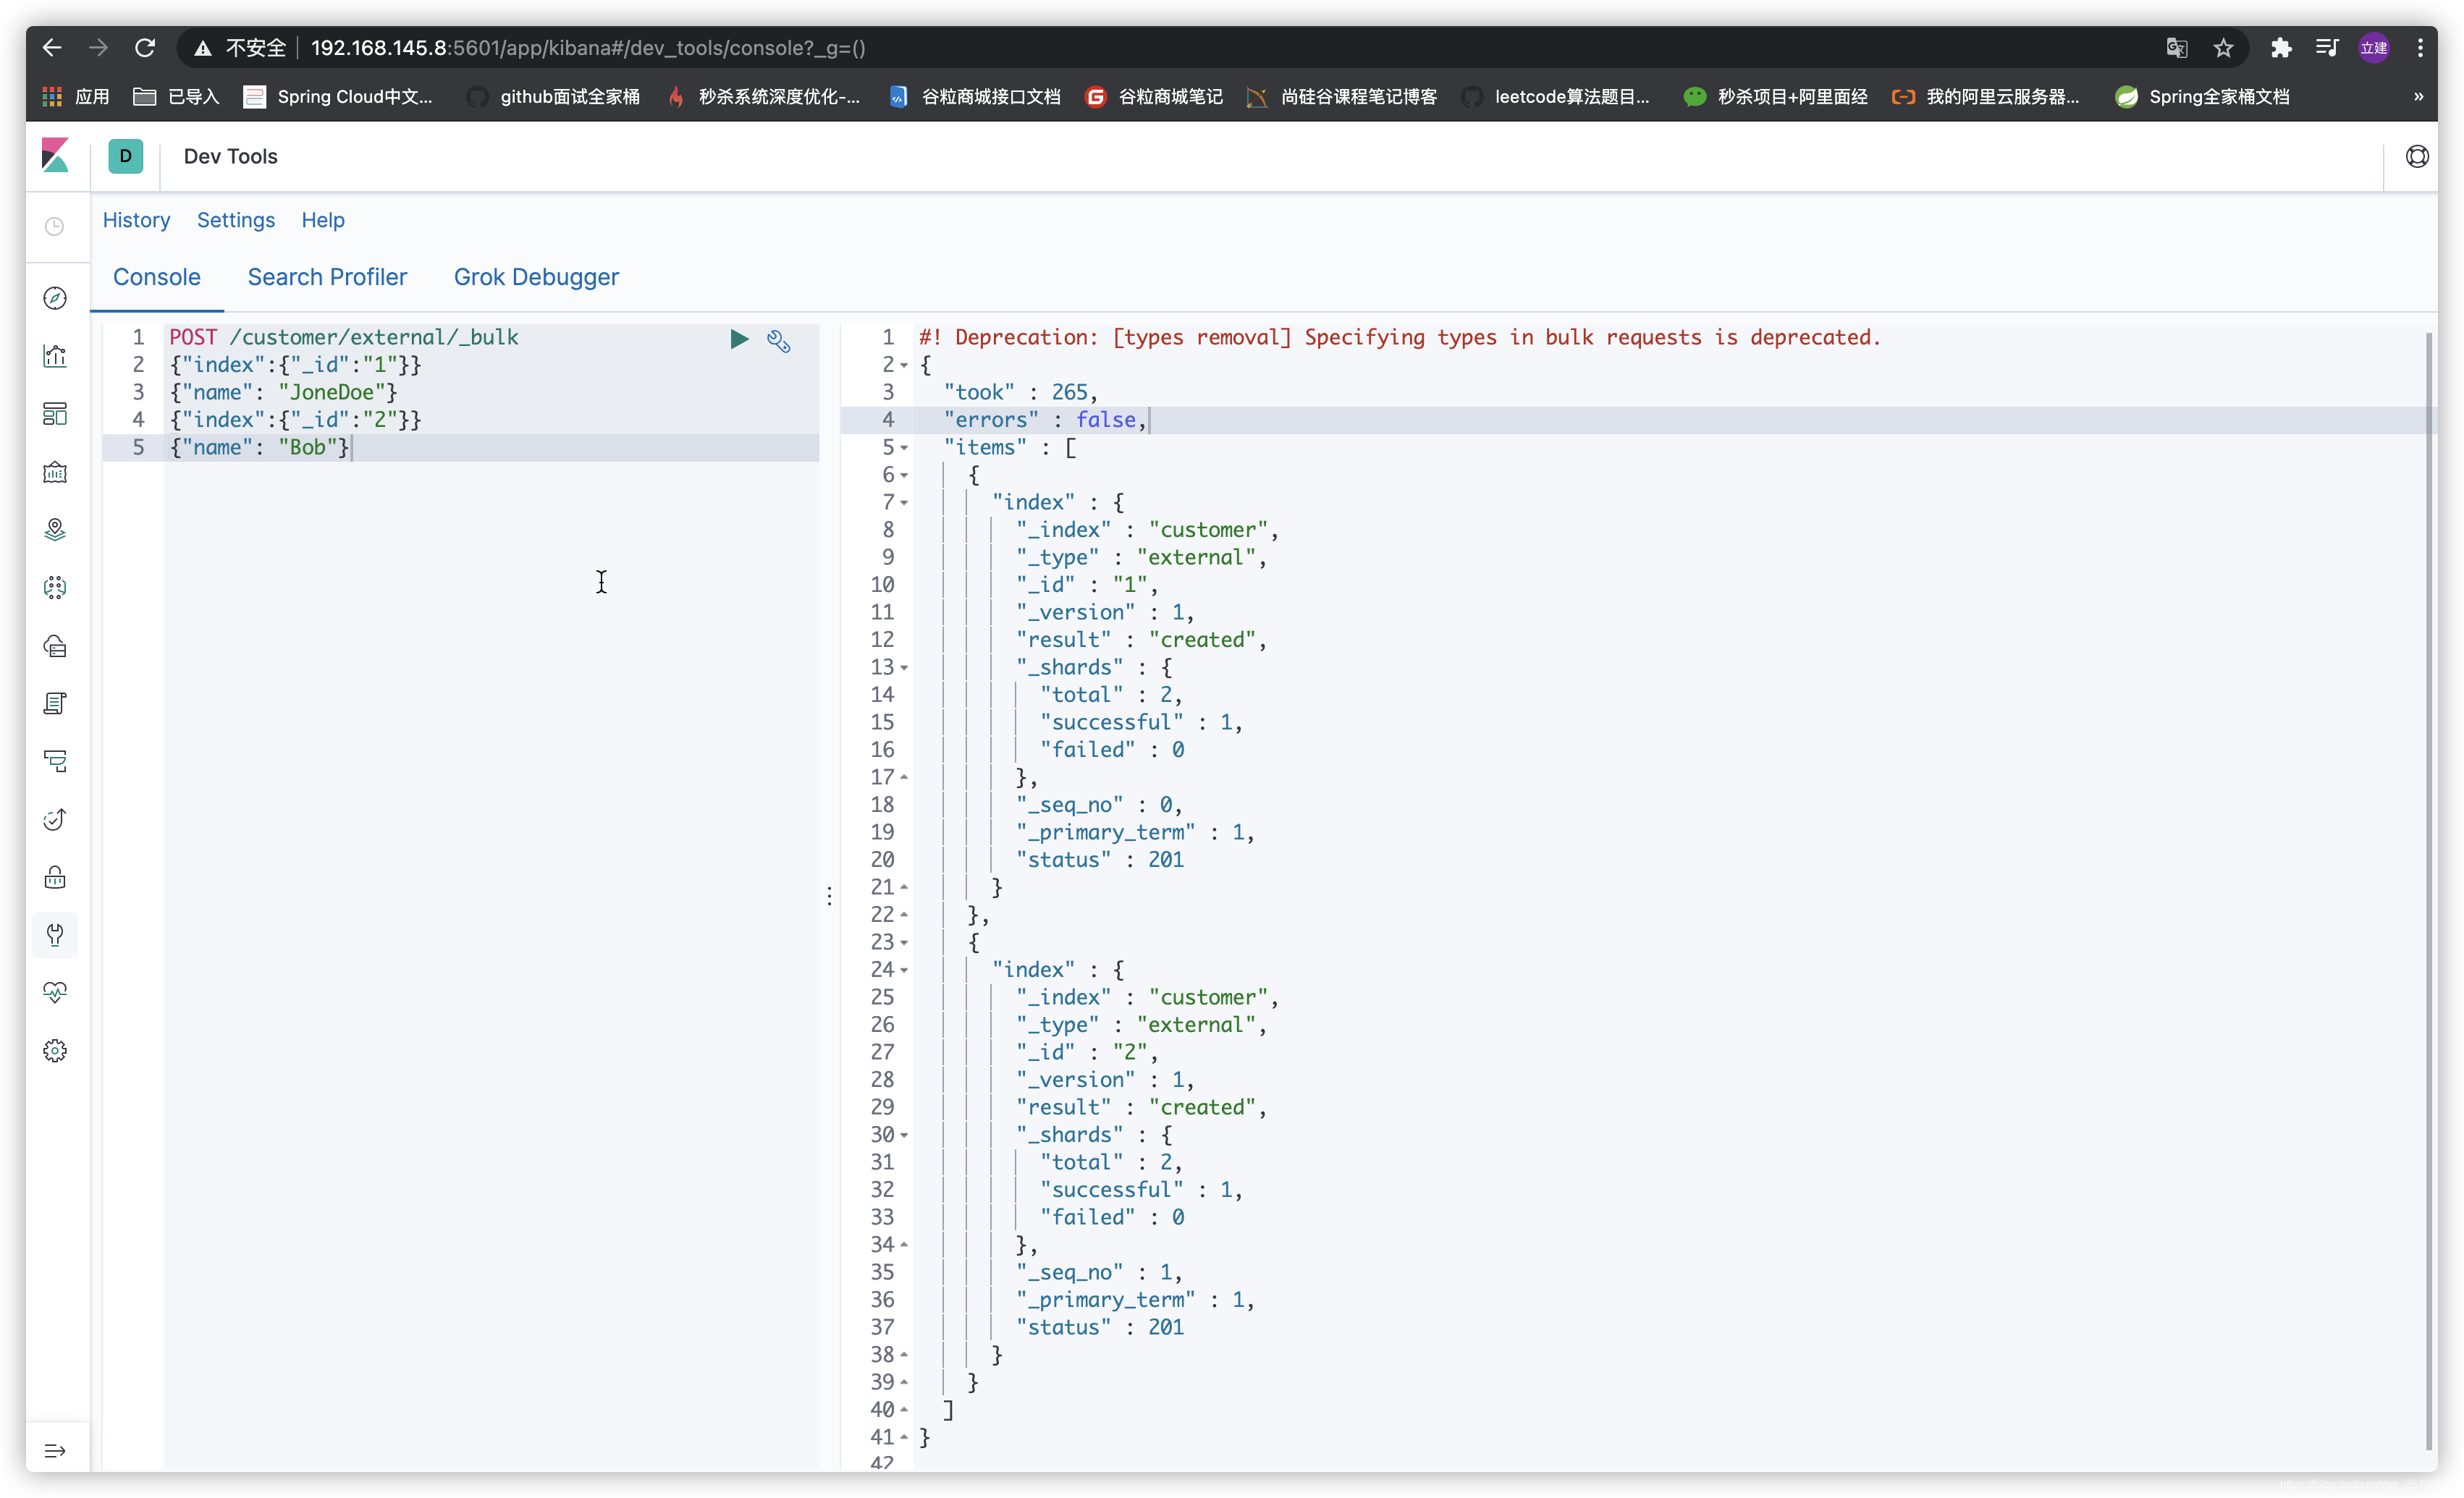Click the Kibana logo

click(x=56, y=156)
